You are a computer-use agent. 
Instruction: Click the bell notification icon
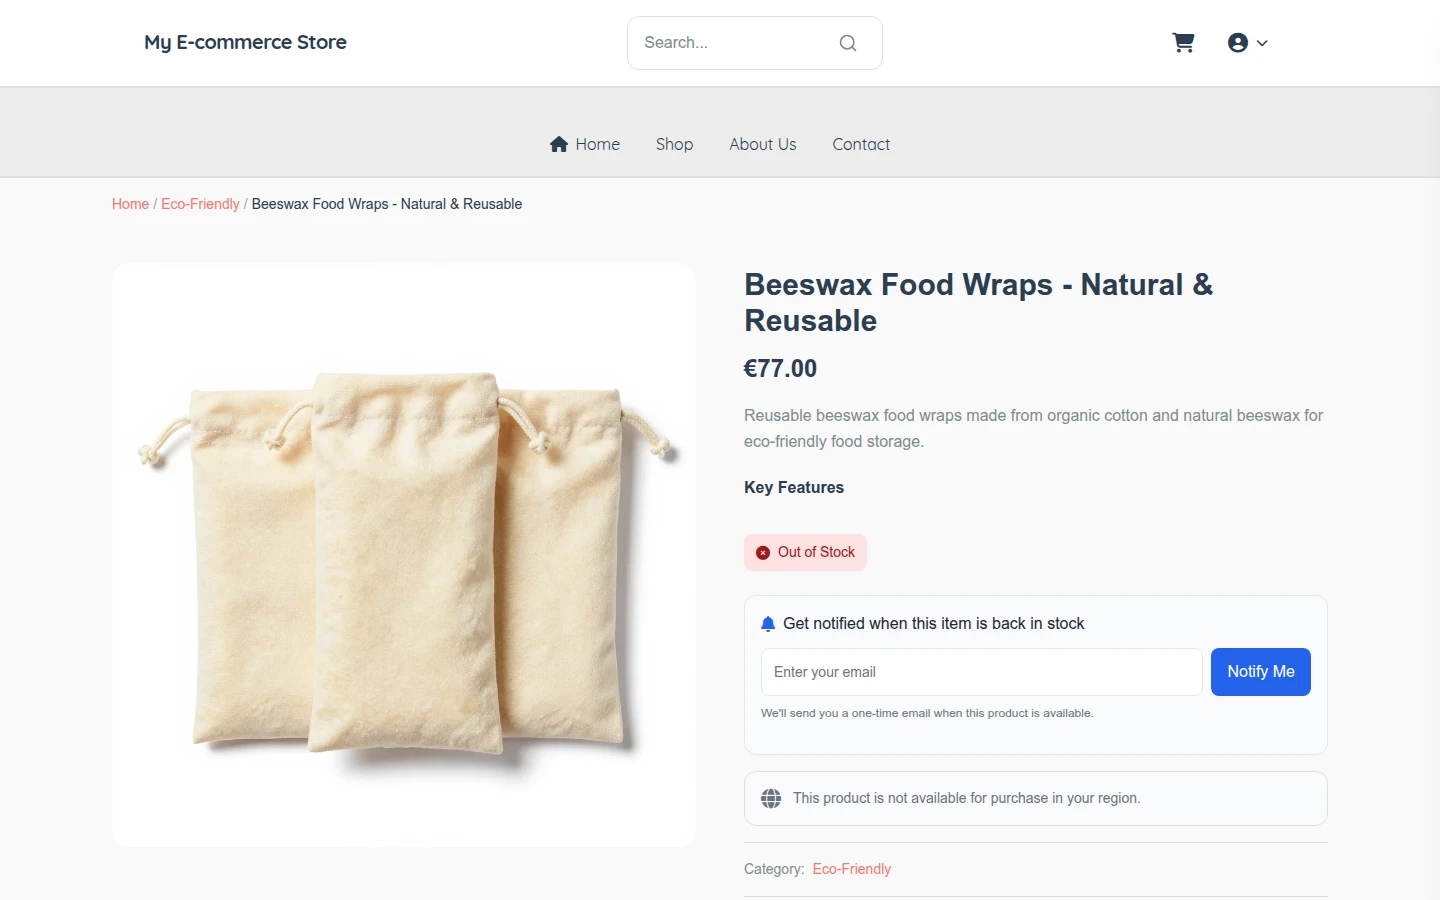point(768,624)
